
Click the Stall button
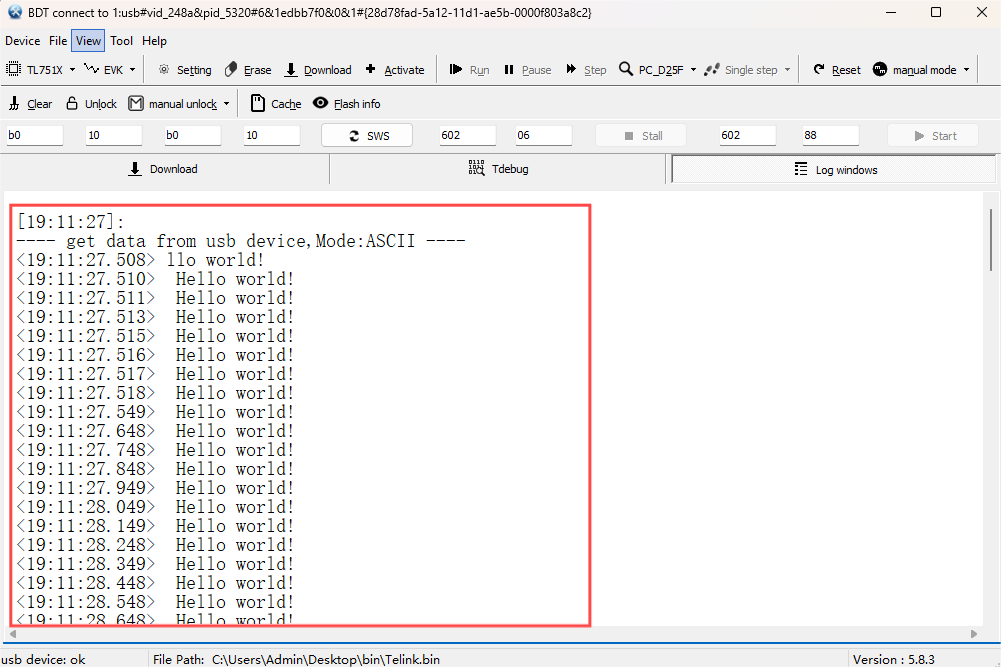click(x=641, y=135)
